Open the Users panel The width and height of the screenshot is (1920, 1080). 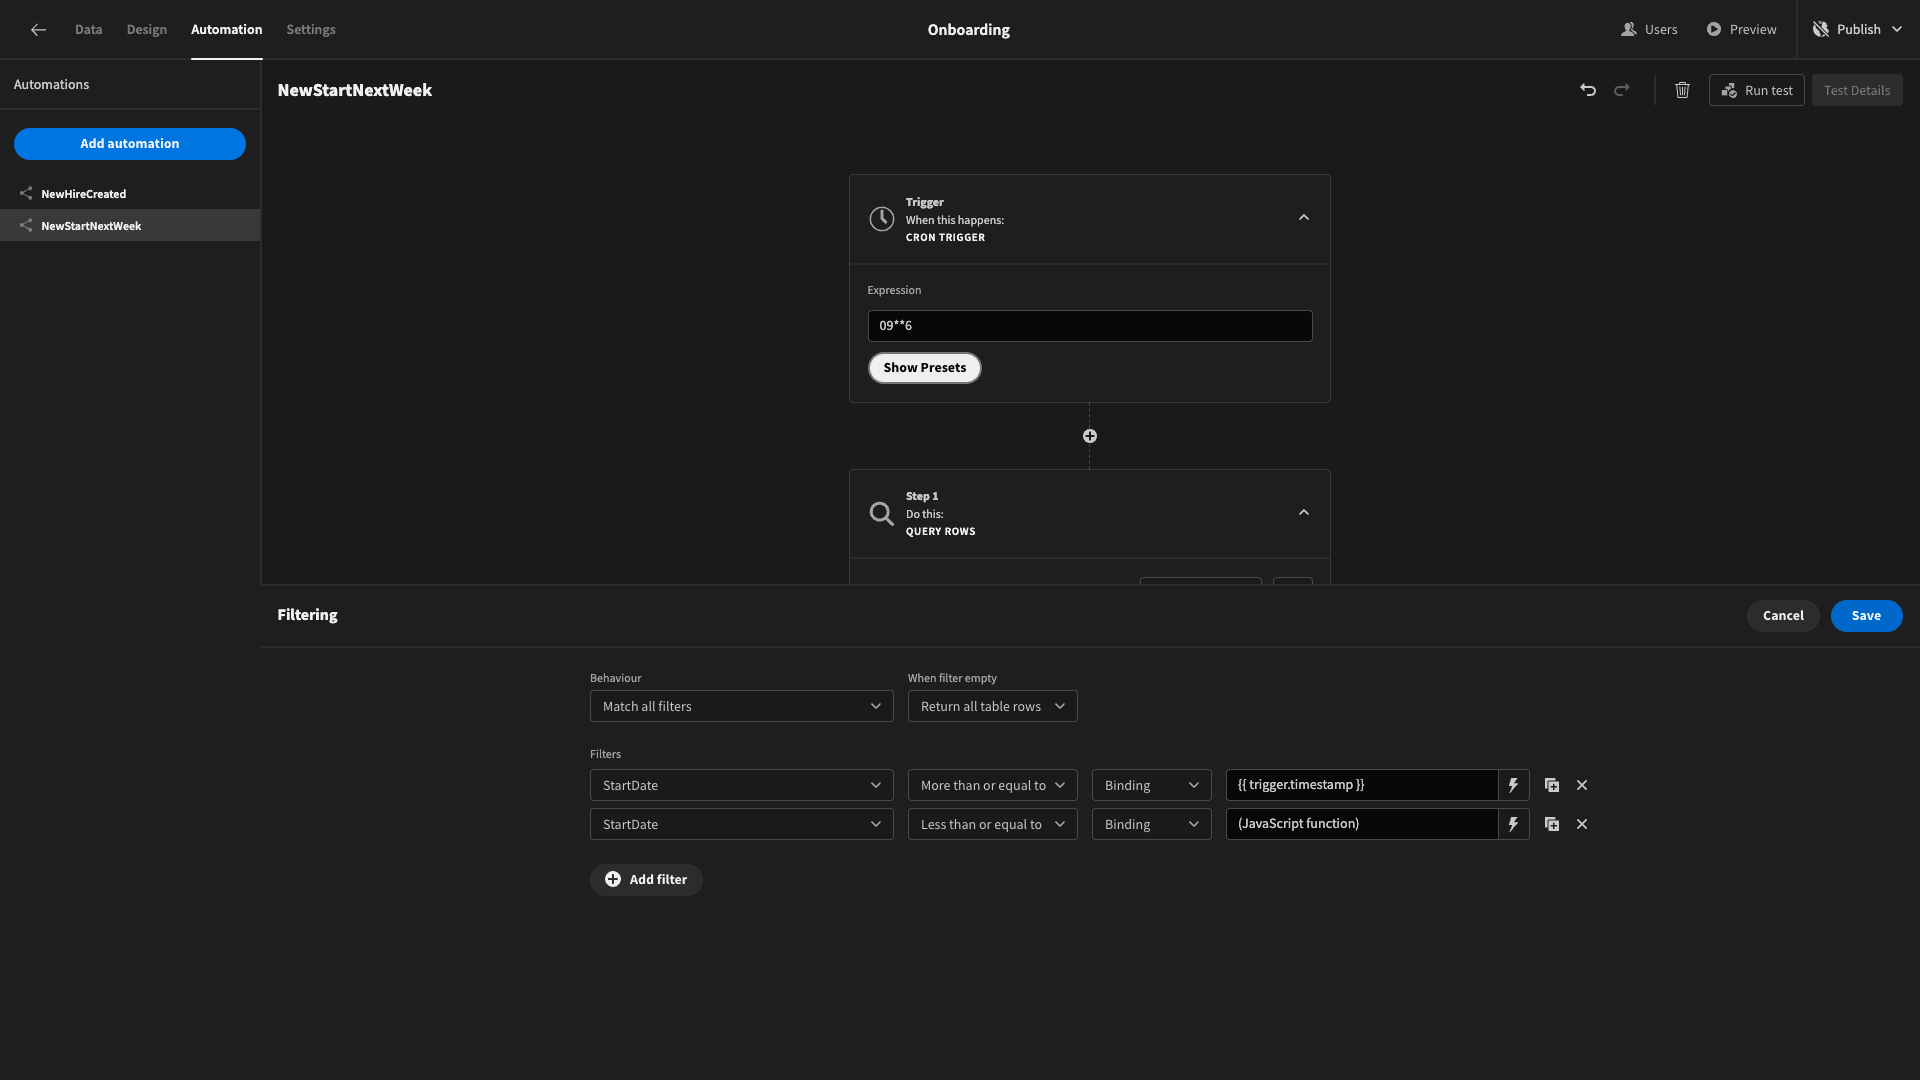tap(1649, 30)
